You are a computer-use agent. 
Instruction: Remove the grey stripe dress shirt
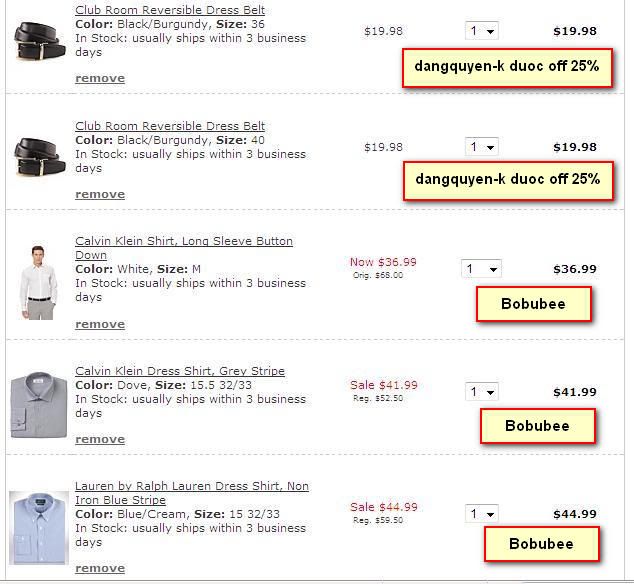tap(100, 439)
